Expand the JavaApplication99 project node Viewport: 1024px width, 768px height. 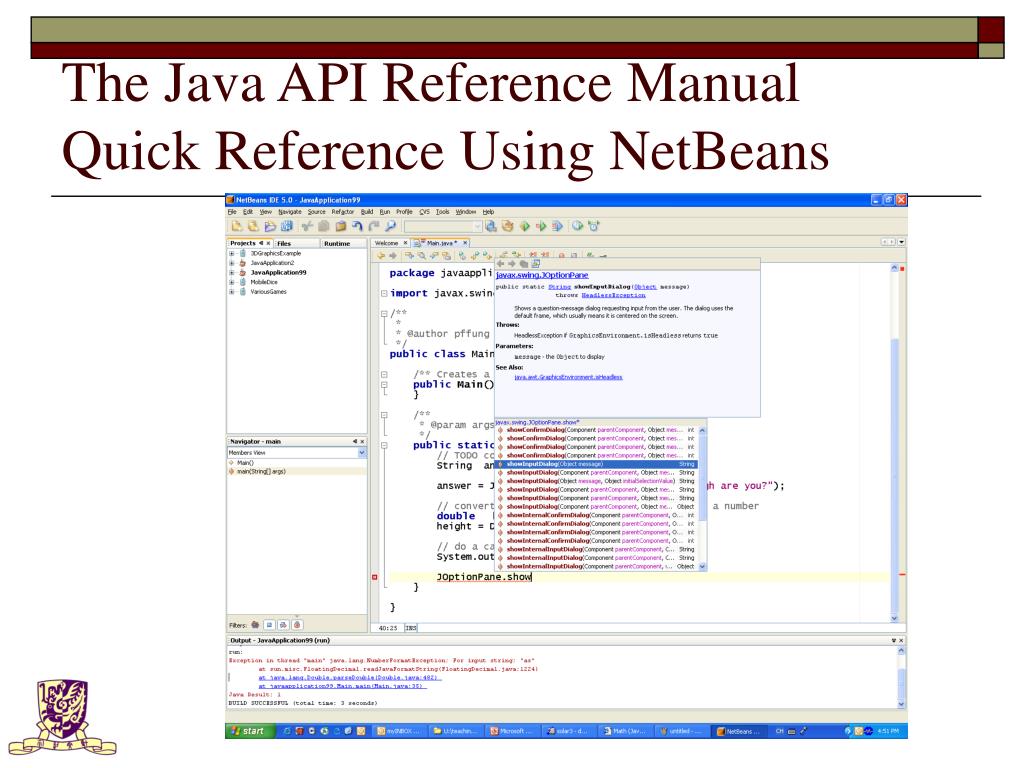click(x=231, y=273)
